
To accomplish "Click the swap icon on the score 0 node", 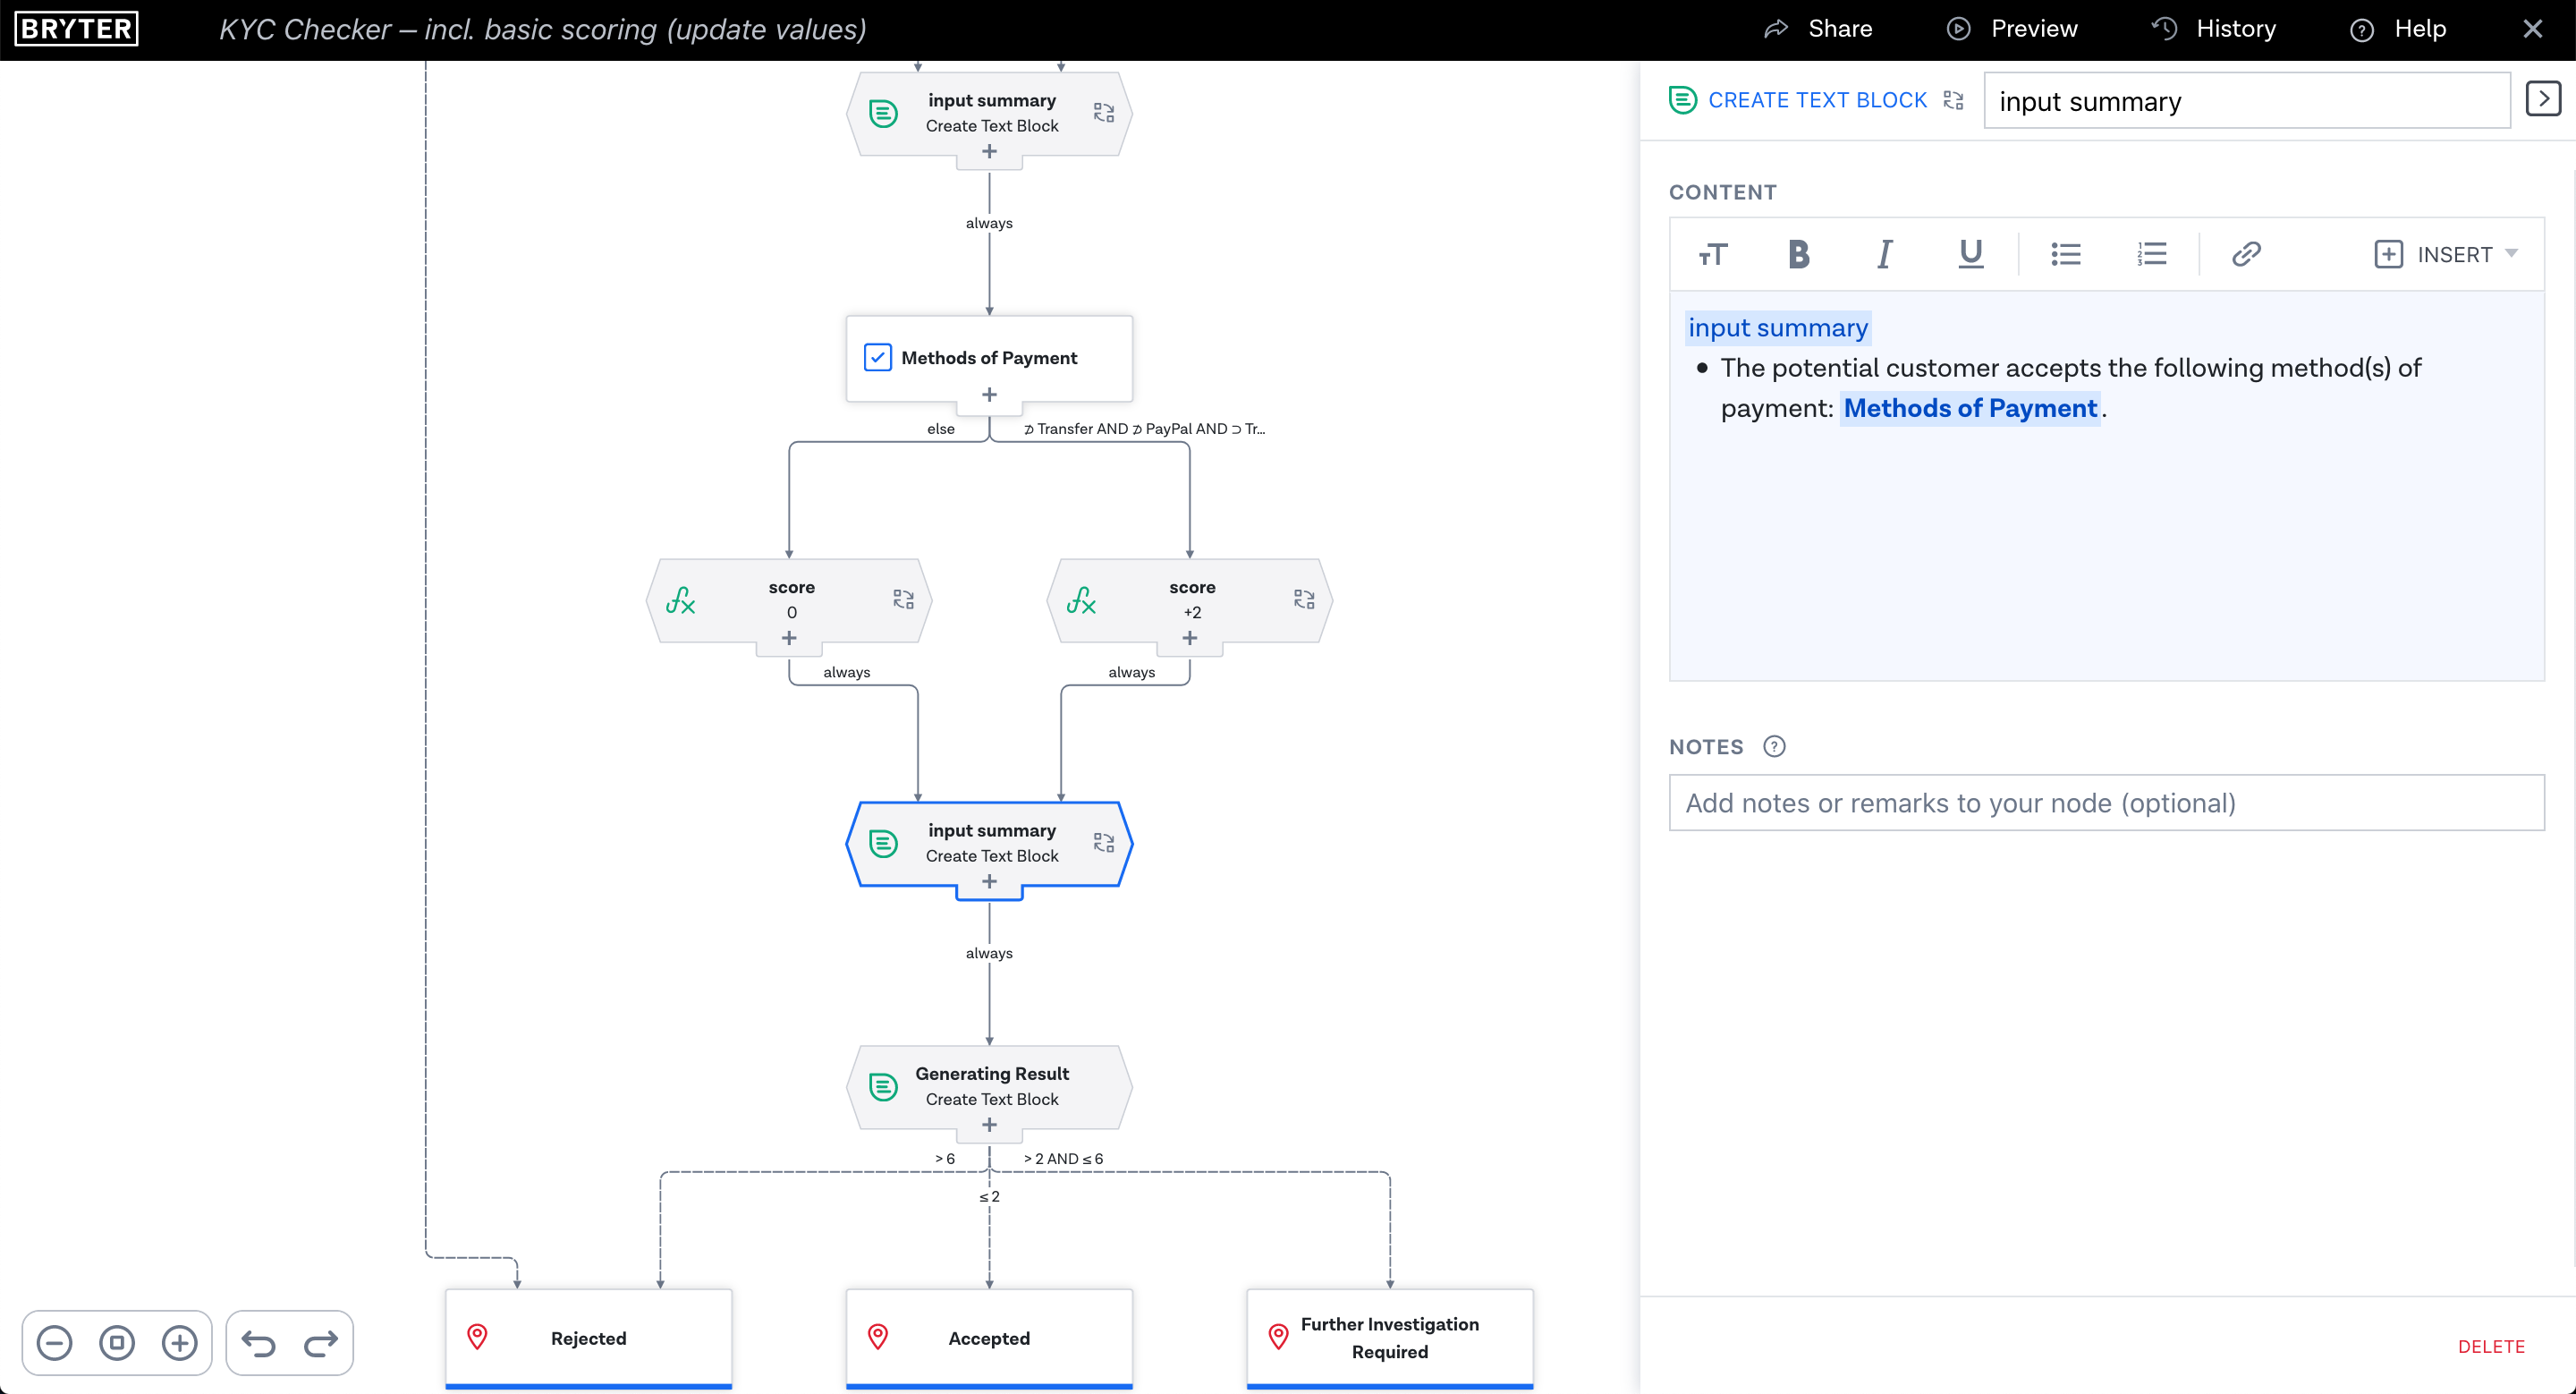I will [903, 599].
